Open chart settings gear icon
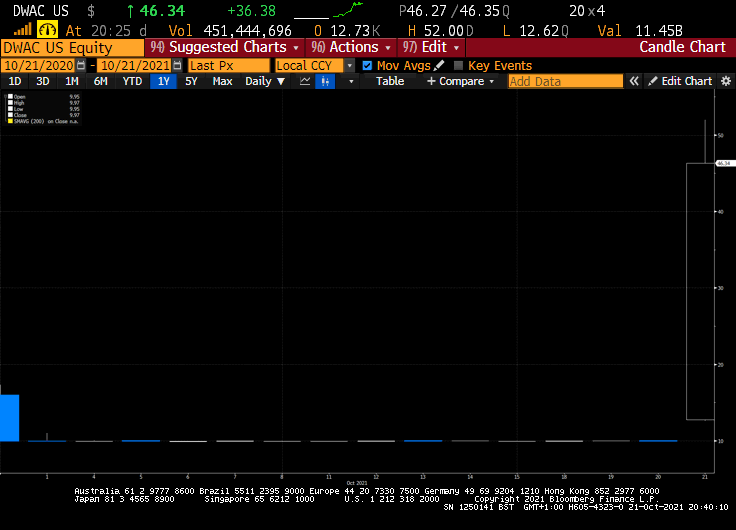Screen dimensions: 736x530 (x=726, y=81)
